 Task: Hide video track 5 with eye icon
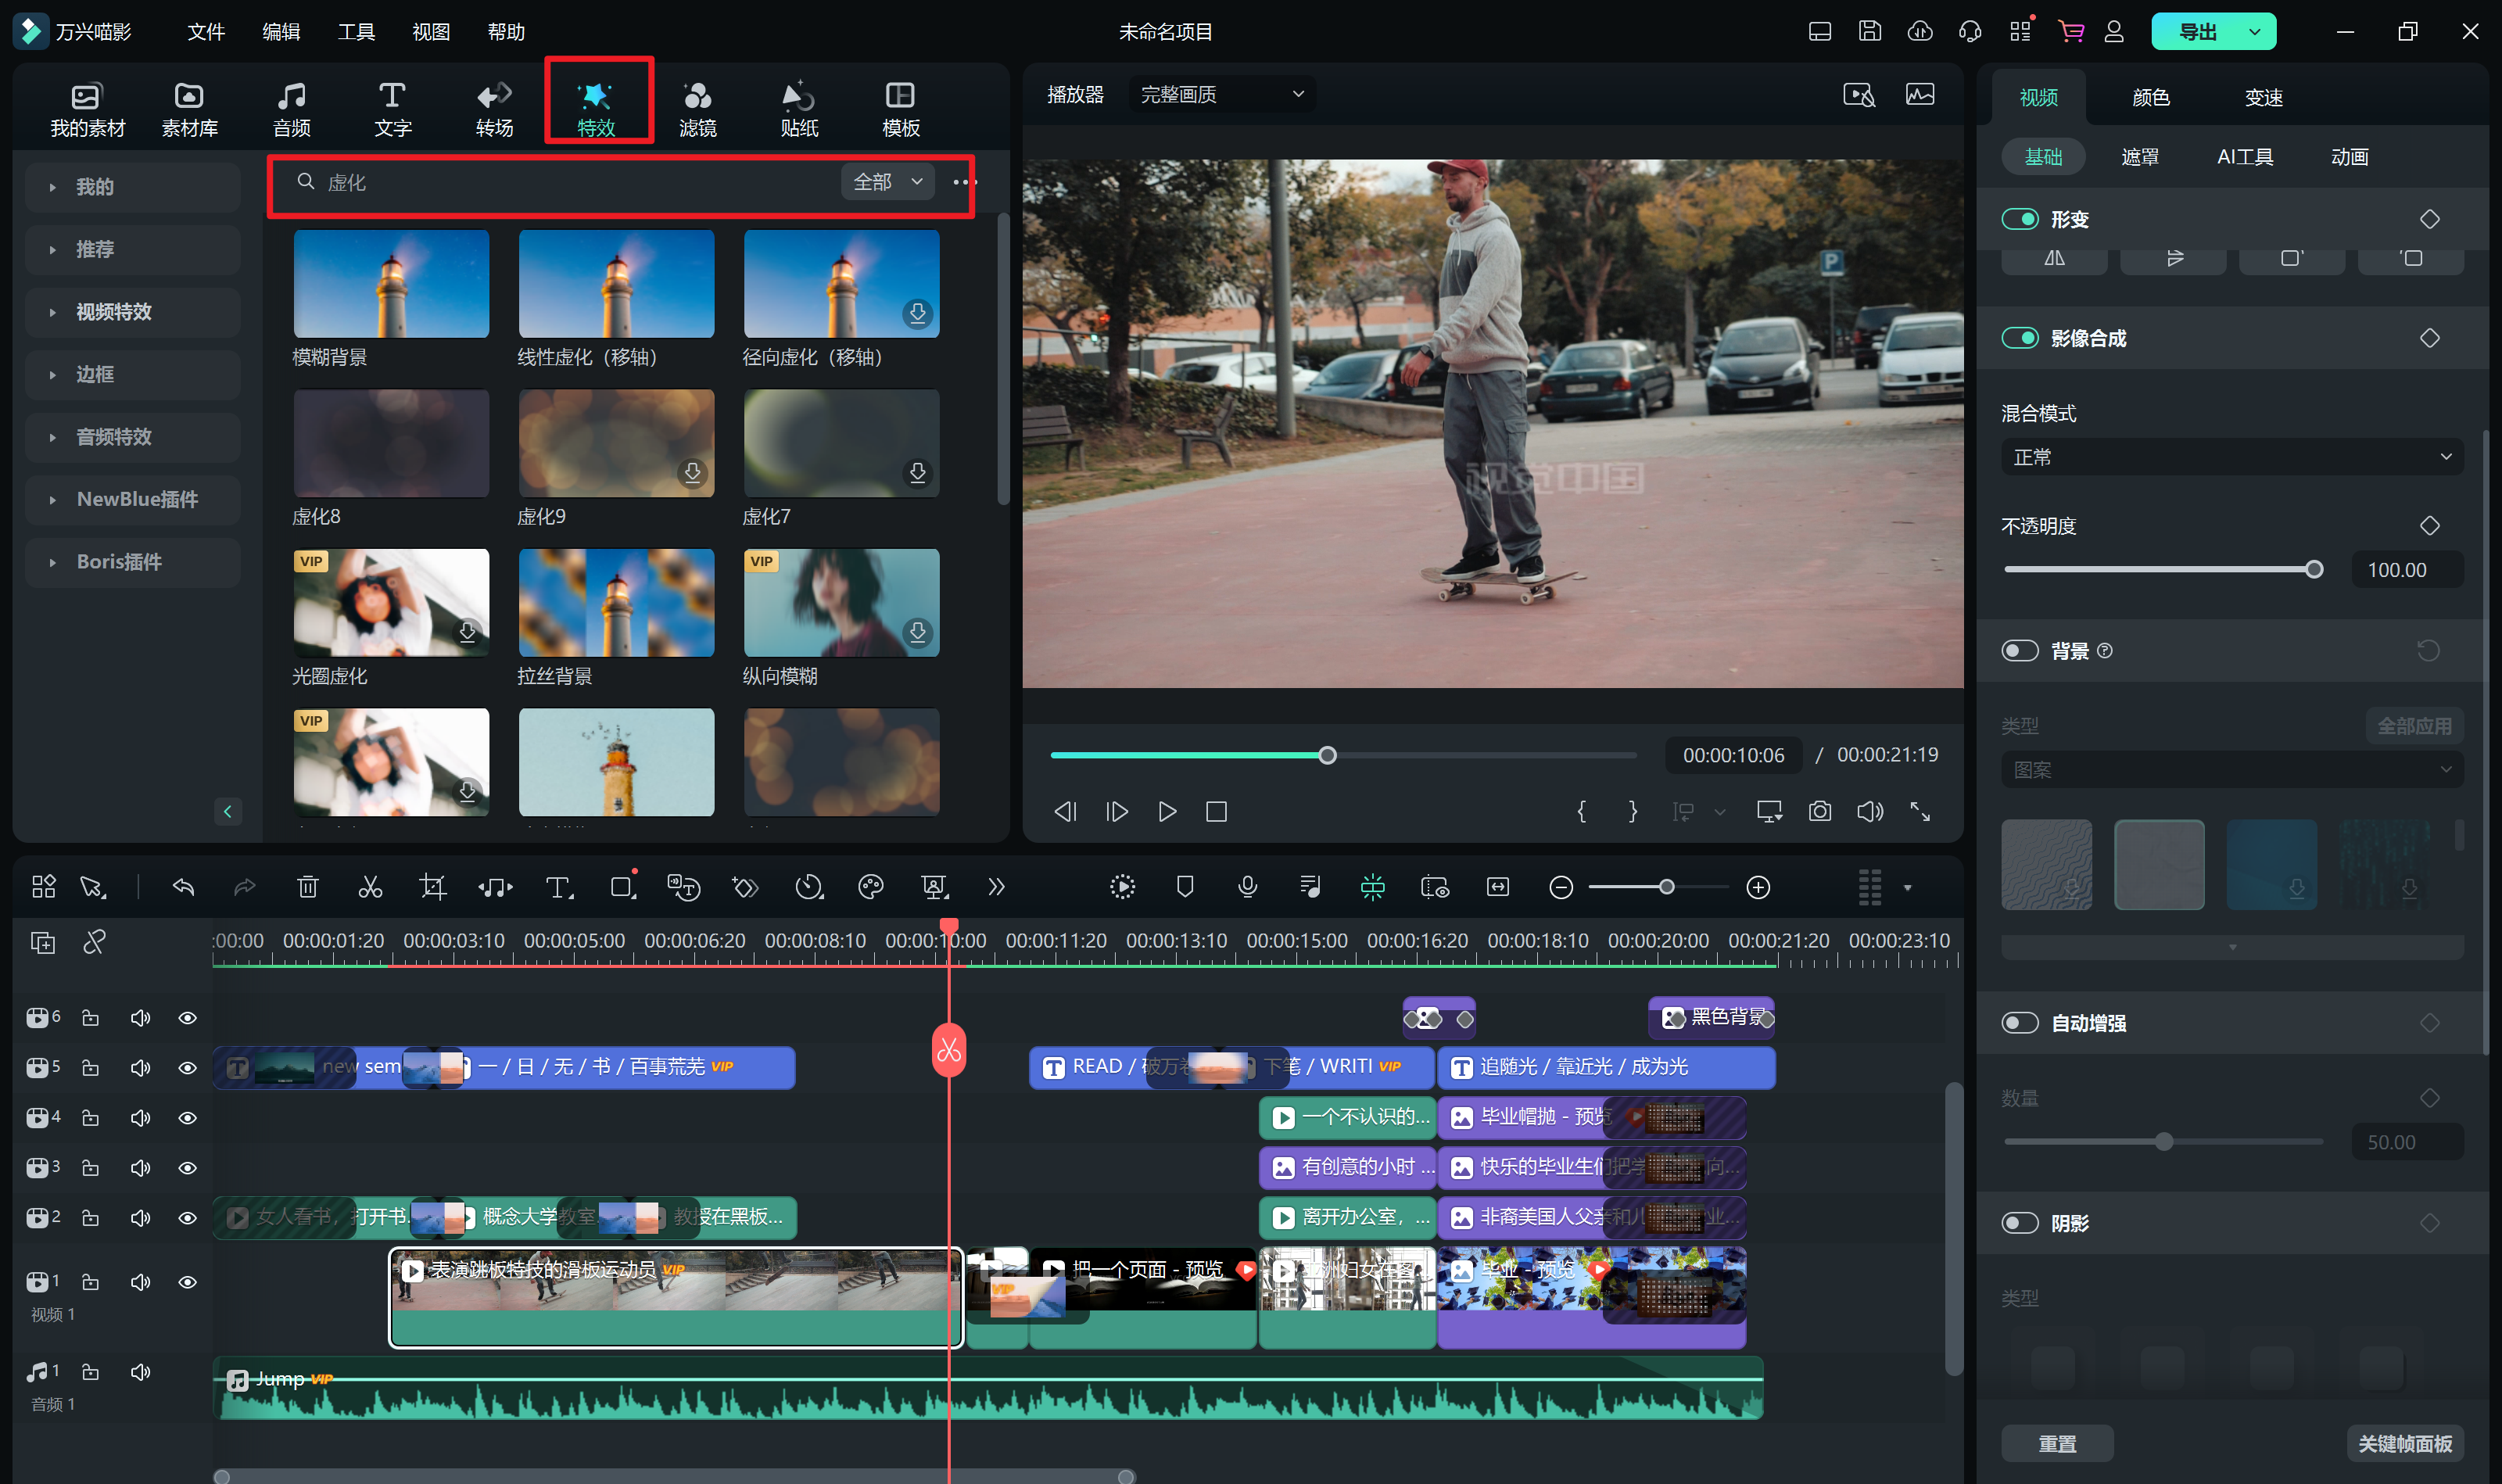click(x=187, y=1068)
